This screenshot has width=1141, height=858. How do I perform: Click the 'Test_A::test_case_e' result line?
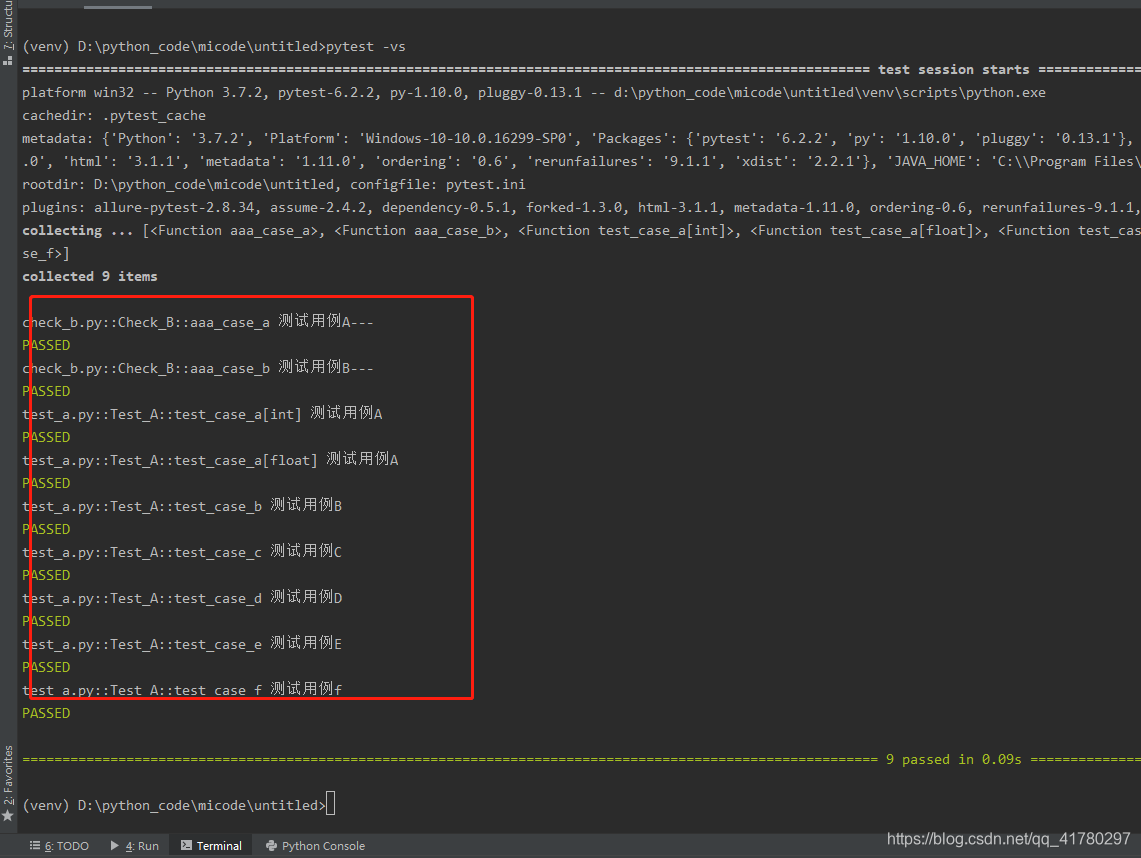[182, 643]
